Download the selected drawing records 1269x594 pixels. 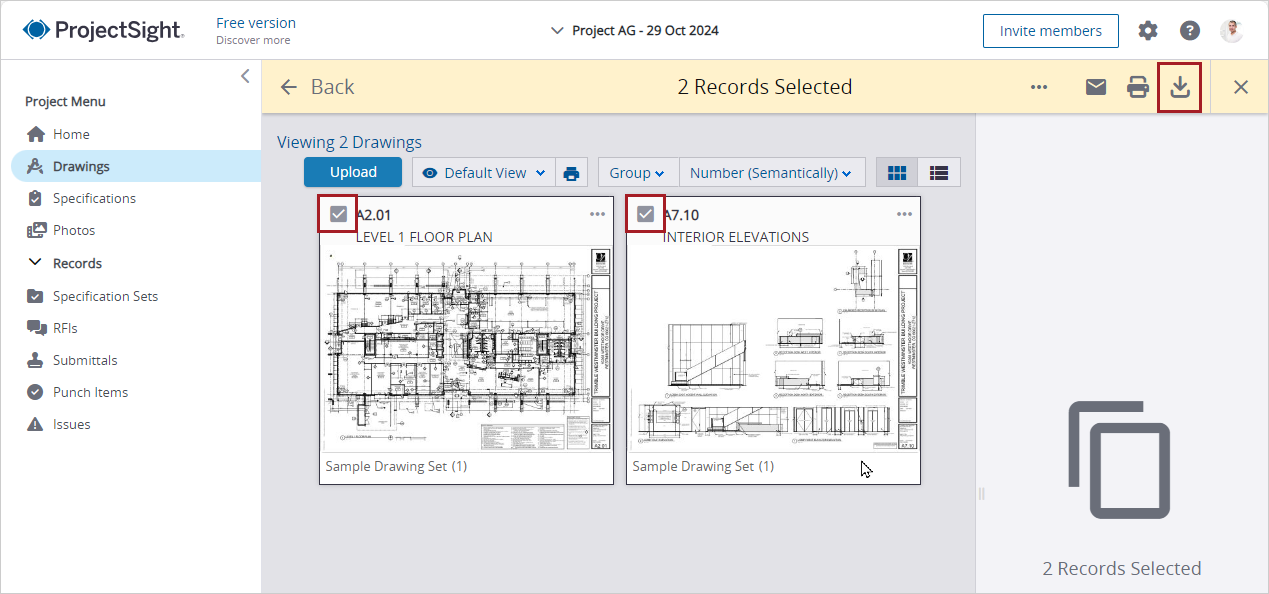point(1179,87)
